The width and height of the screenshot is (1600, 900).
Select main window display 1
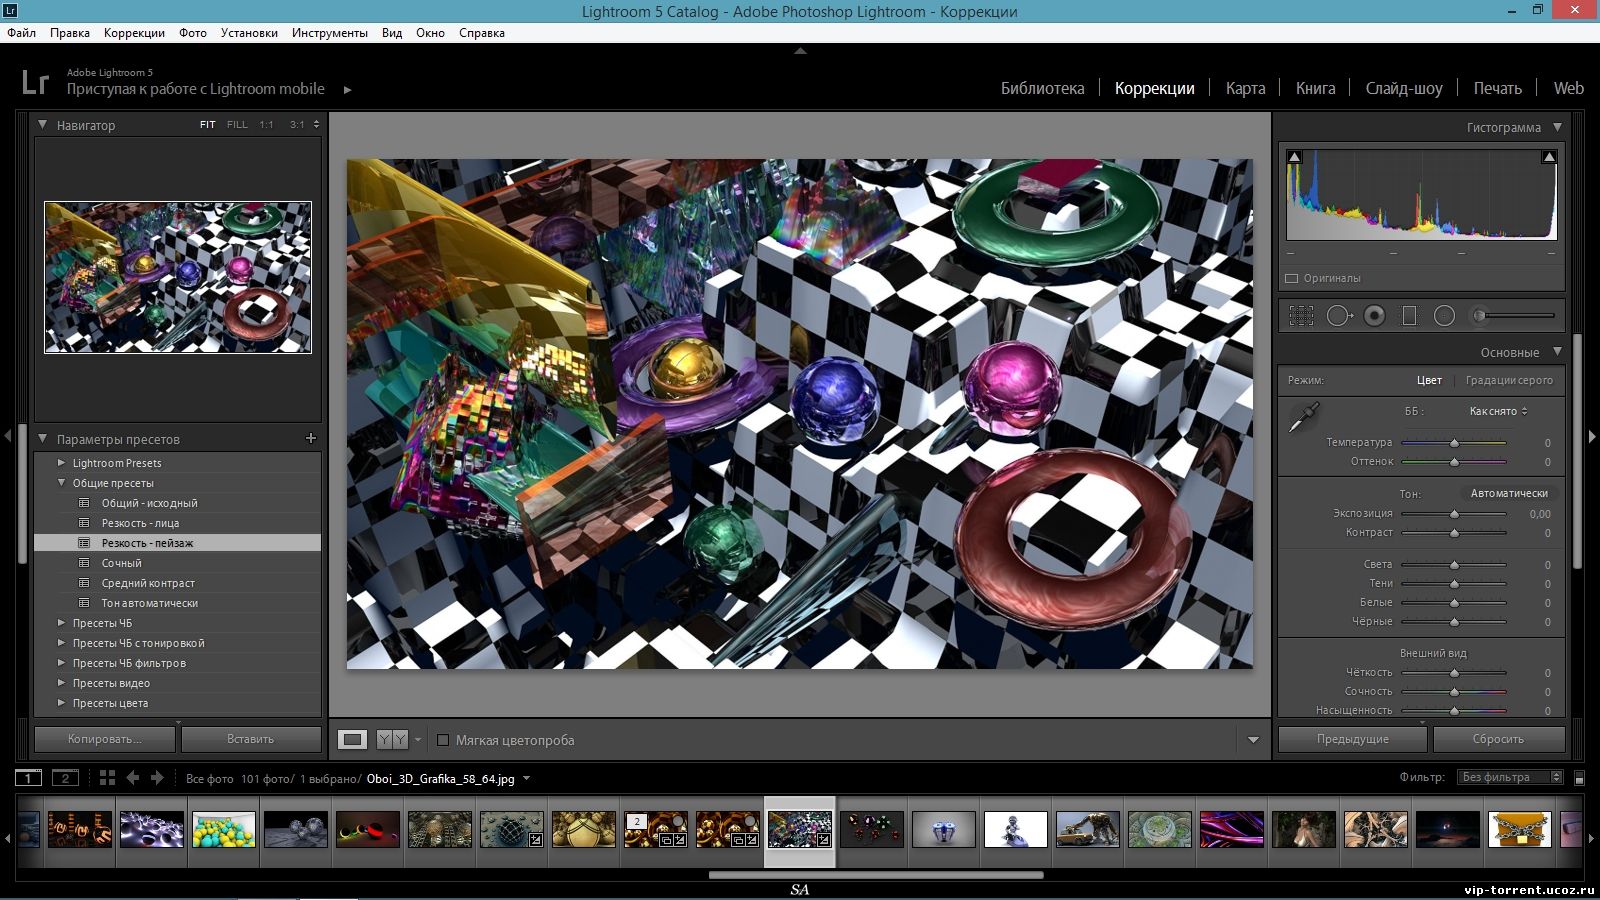pyautogui.click(x=29, y=778)
